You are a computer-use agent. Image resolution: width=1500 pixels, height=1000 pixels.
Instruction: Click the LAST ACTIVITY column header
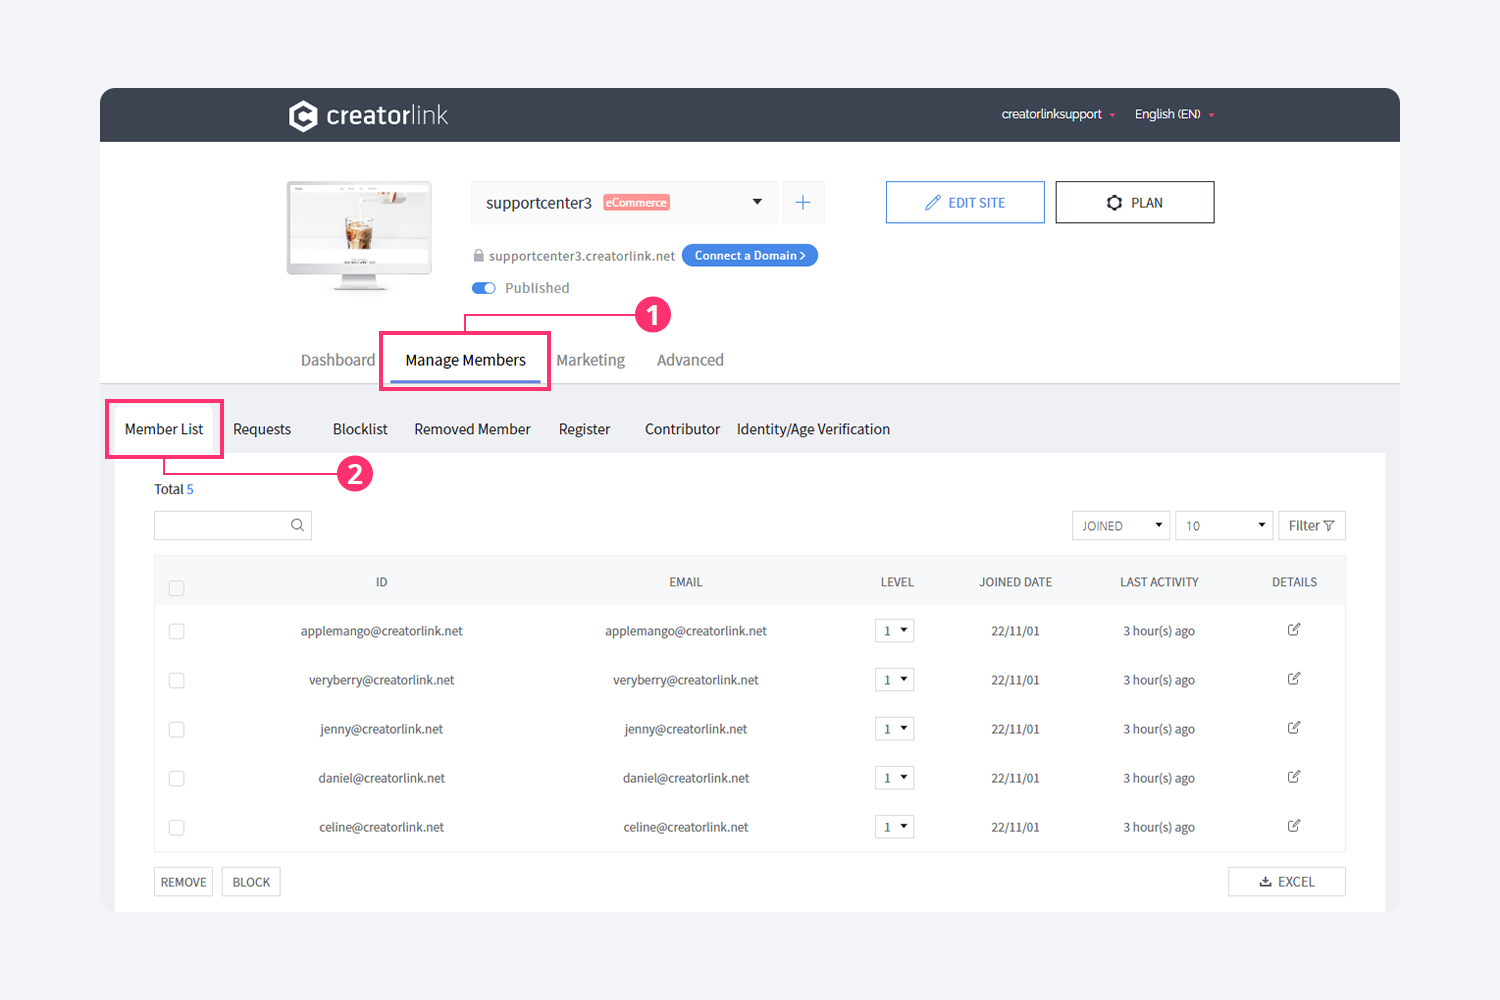1159,582
